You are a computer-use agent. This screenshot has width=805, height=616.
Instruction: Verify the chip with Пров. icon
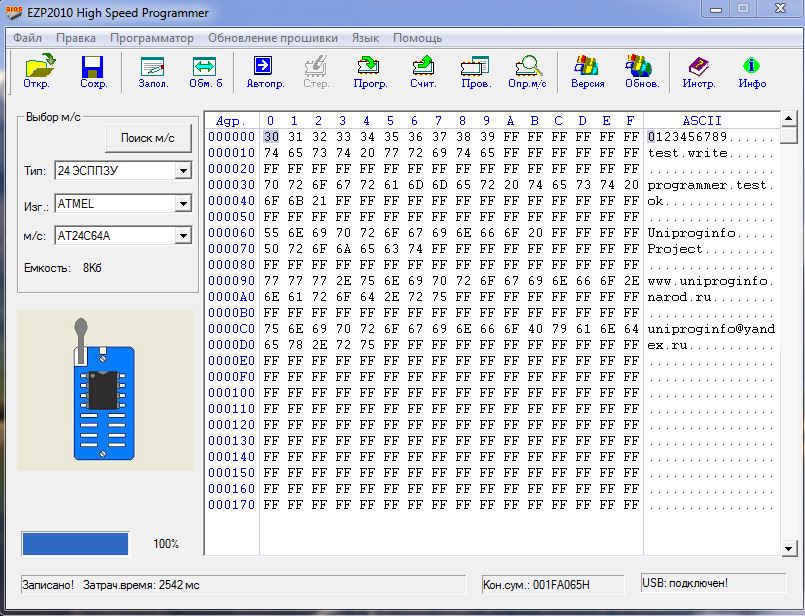(x=476, y=72)
